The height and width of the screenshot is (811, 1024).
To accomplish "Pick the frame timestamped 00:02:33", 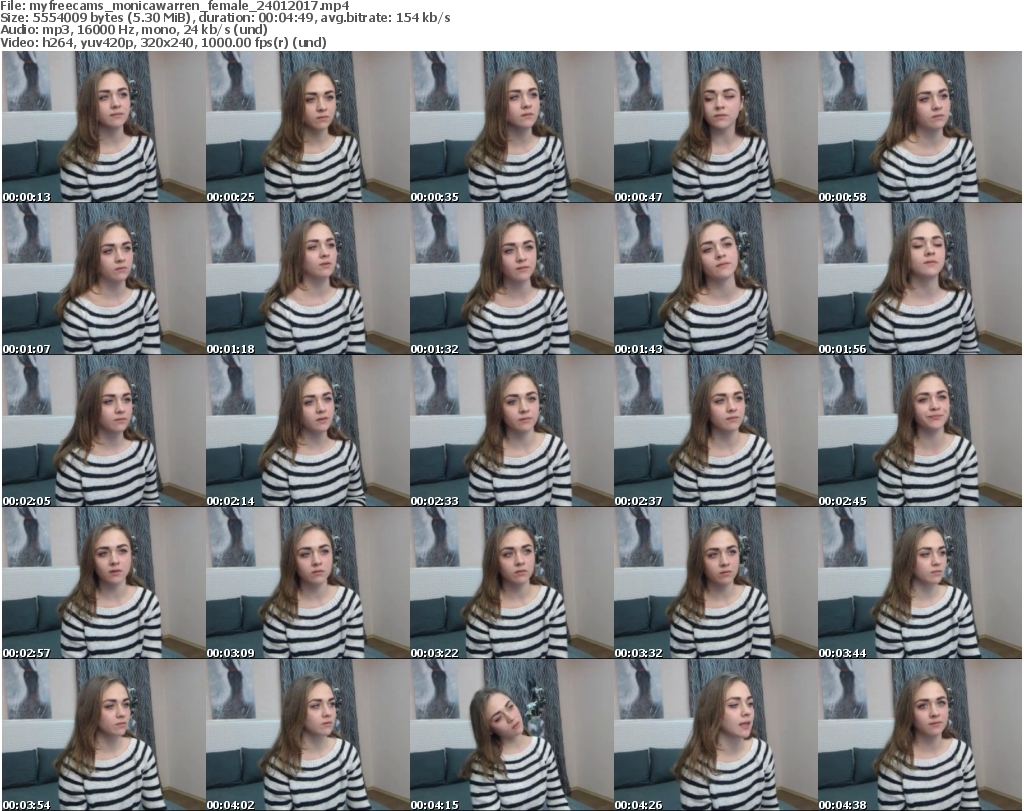I will (x=511, y=431).
